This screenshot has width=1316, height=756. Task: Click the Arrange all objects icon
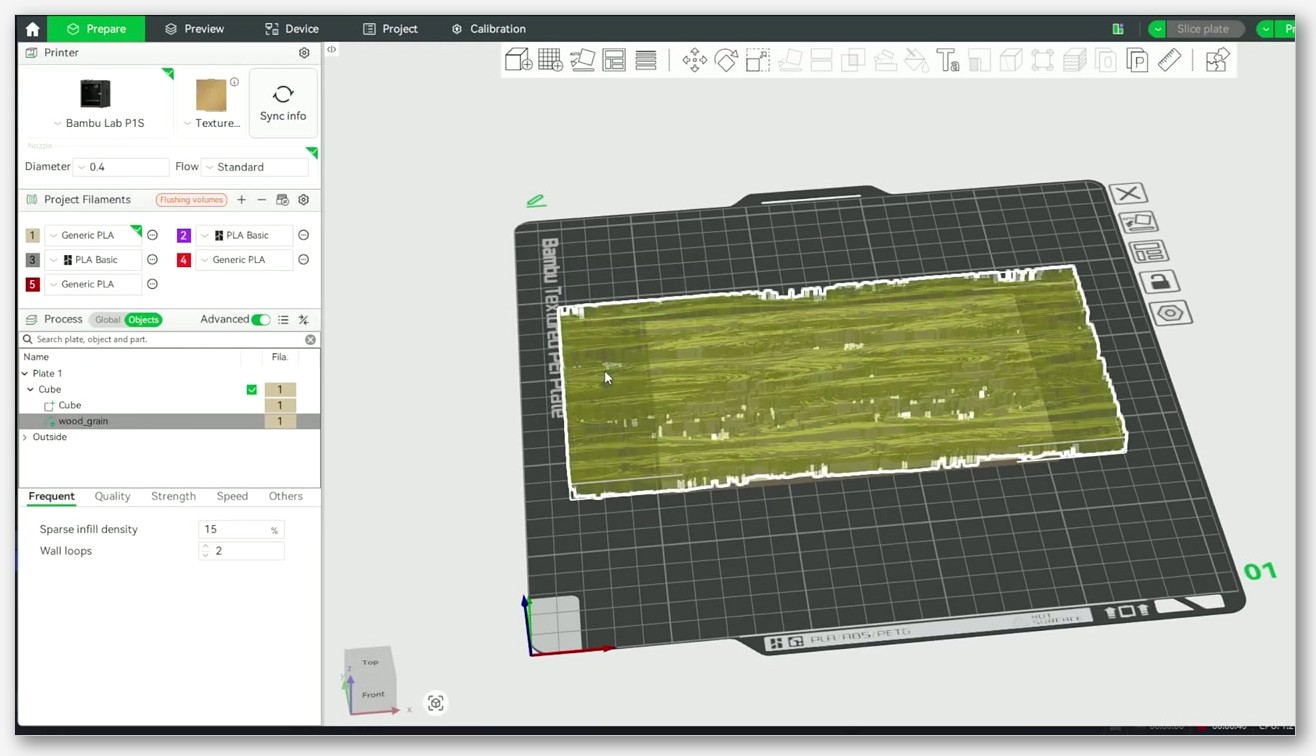[614, 61]
